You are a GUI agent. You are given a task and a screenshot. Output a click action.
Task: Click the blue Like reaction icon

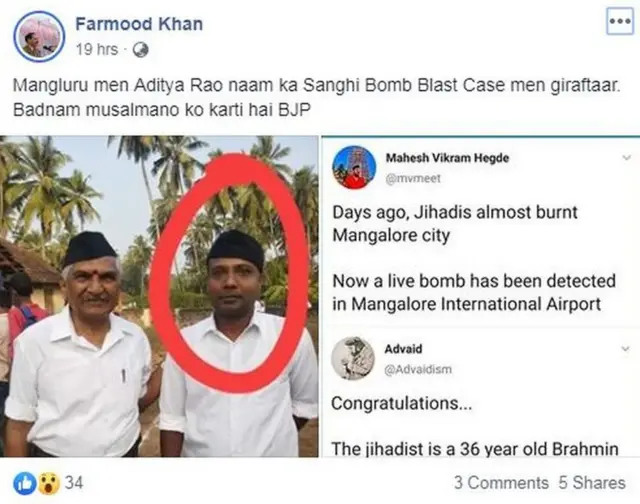tap(27, 482)
